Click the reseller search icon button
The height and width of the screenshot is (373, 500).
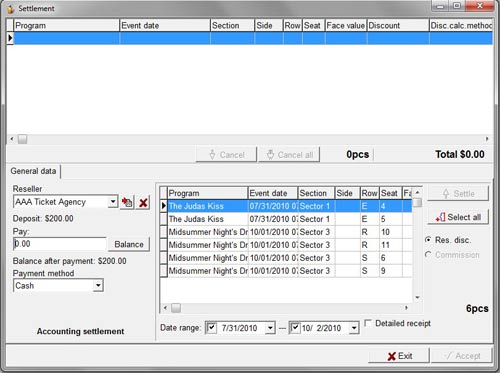click(x=127, y=202)
